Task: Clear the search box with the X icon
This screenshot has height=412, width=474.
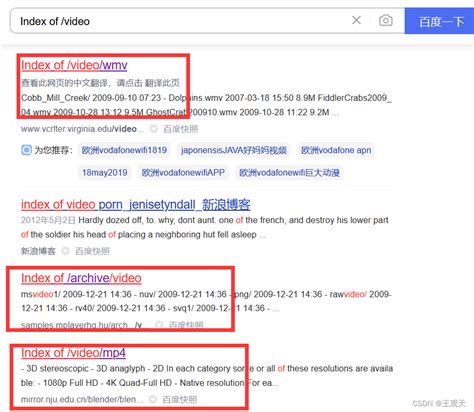Action: (356, 20)
